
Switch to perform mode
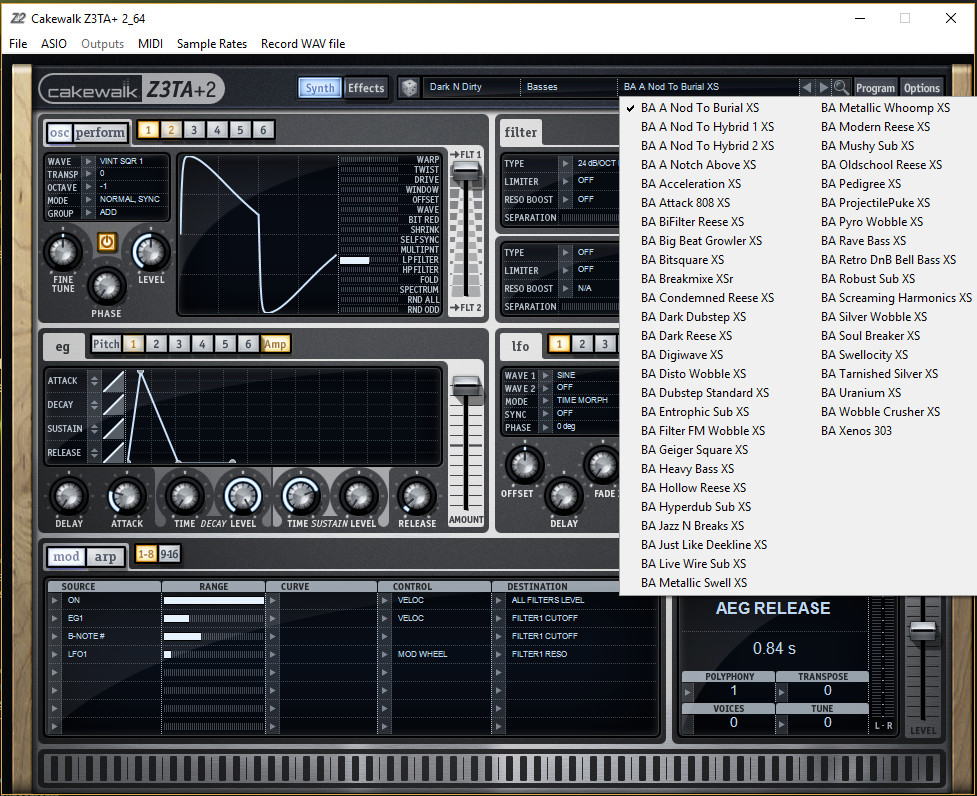103,132
